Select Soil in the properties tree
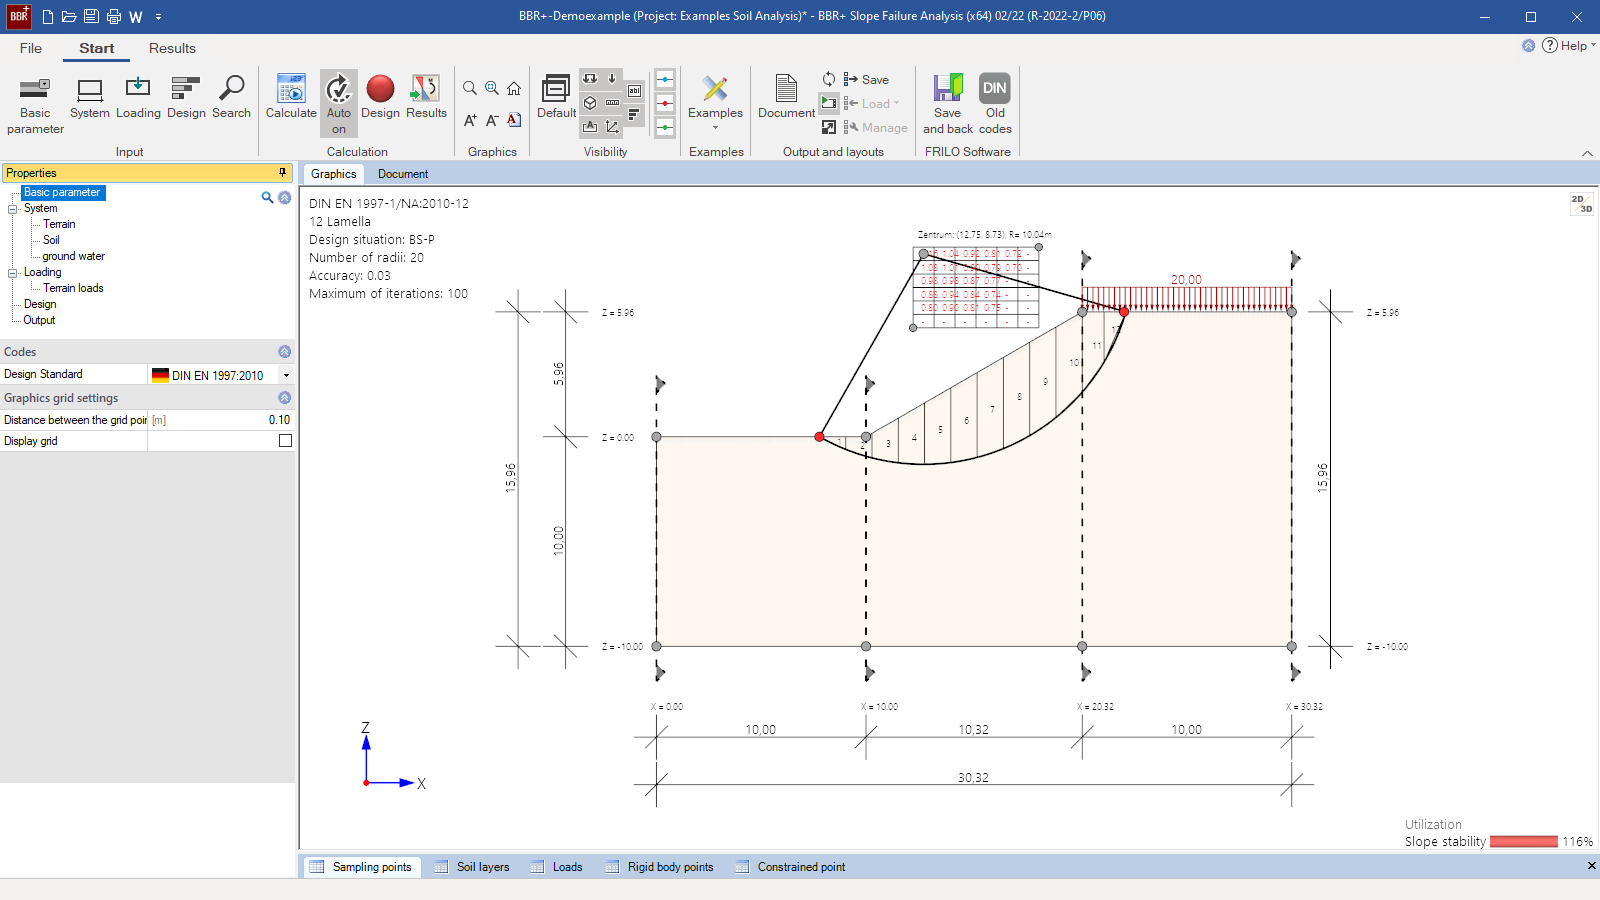 click(x=51, y=240)
